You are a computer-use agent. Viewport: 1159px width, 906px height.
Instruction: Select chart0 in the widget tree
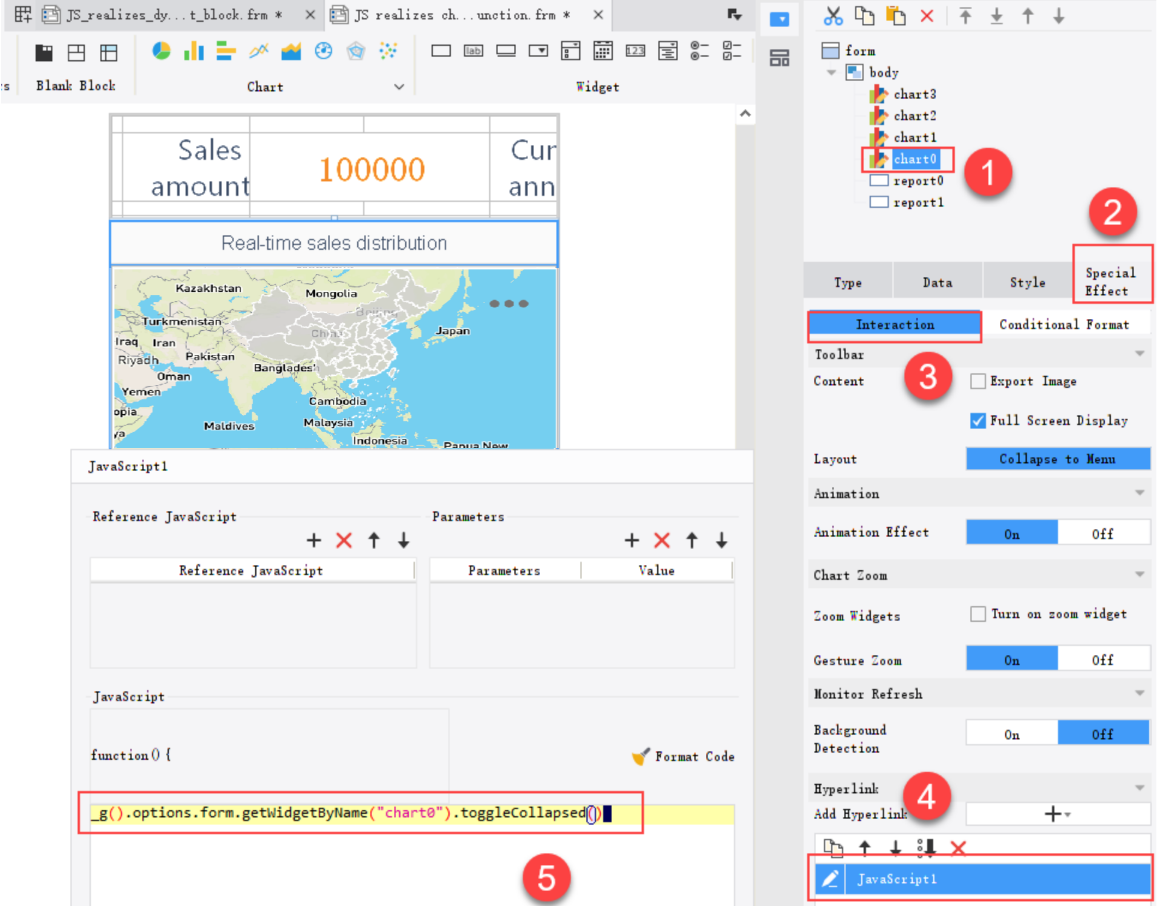(x=914, y=159)
